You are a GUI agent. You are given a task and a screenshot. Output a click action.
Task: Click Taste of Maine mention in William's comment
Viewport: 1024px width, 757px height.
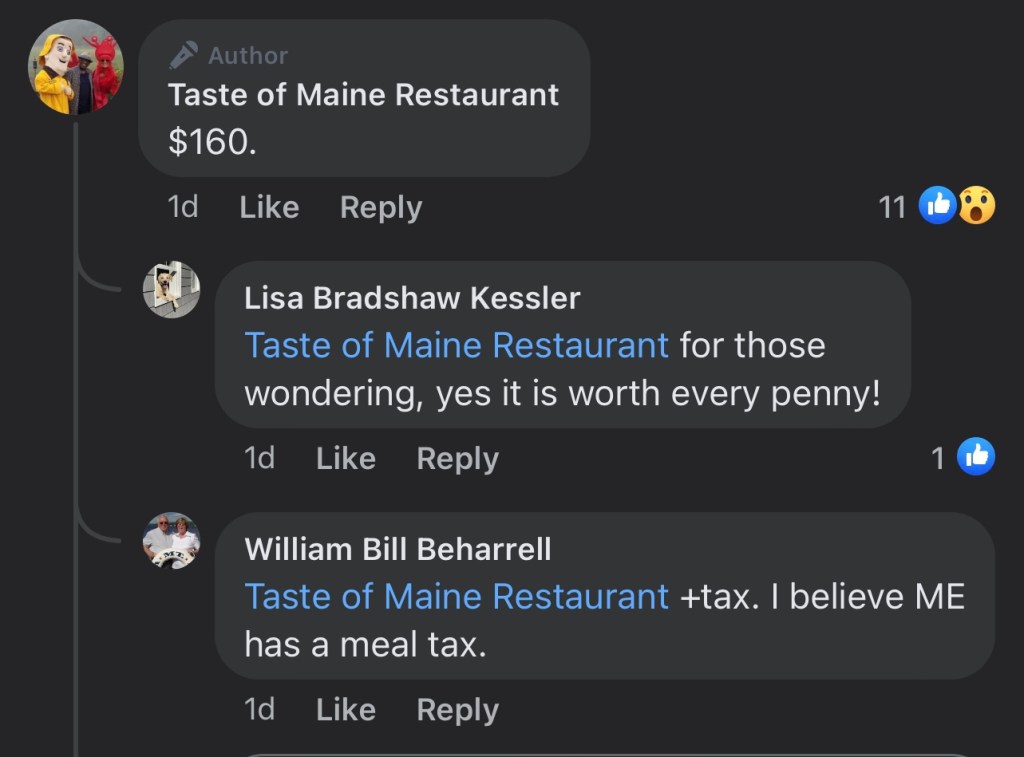[x=456, y=596]
